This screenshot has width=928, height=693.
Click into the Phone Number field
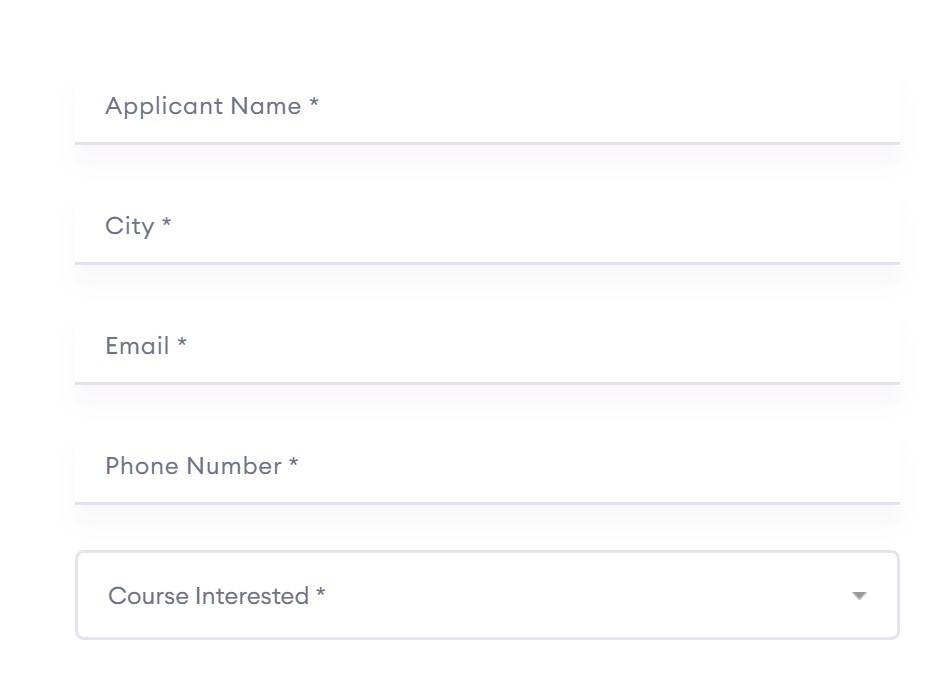click(x=487, y=467)
